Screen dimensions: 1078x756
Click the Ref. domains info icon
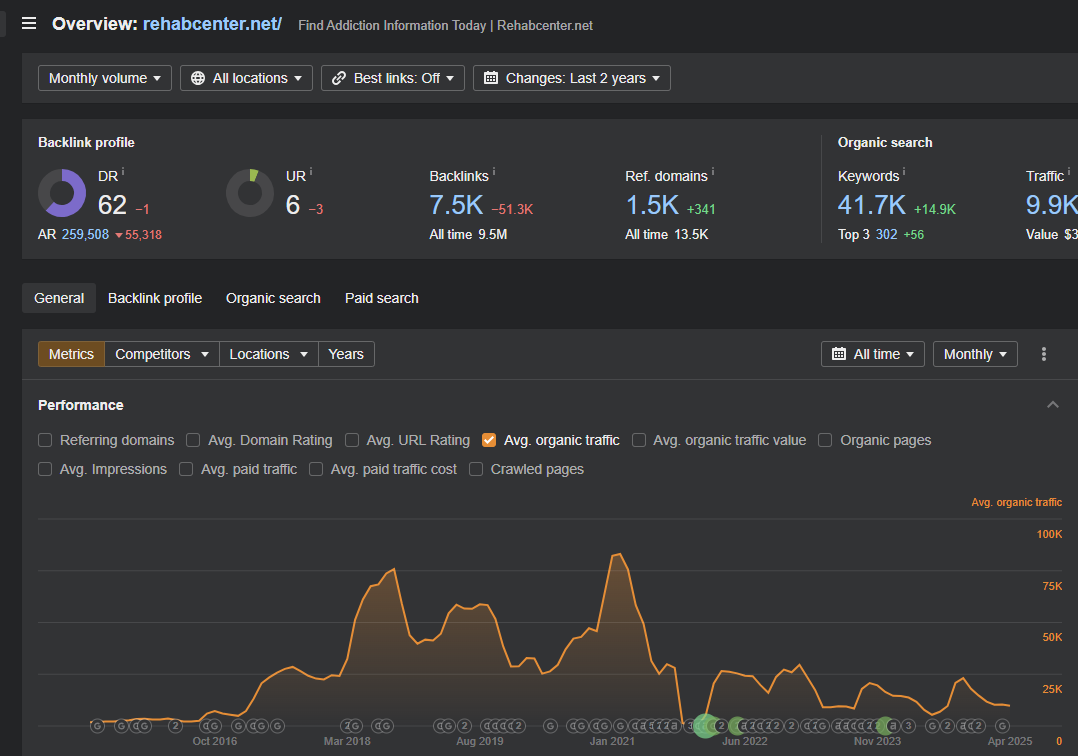(712, 171)
